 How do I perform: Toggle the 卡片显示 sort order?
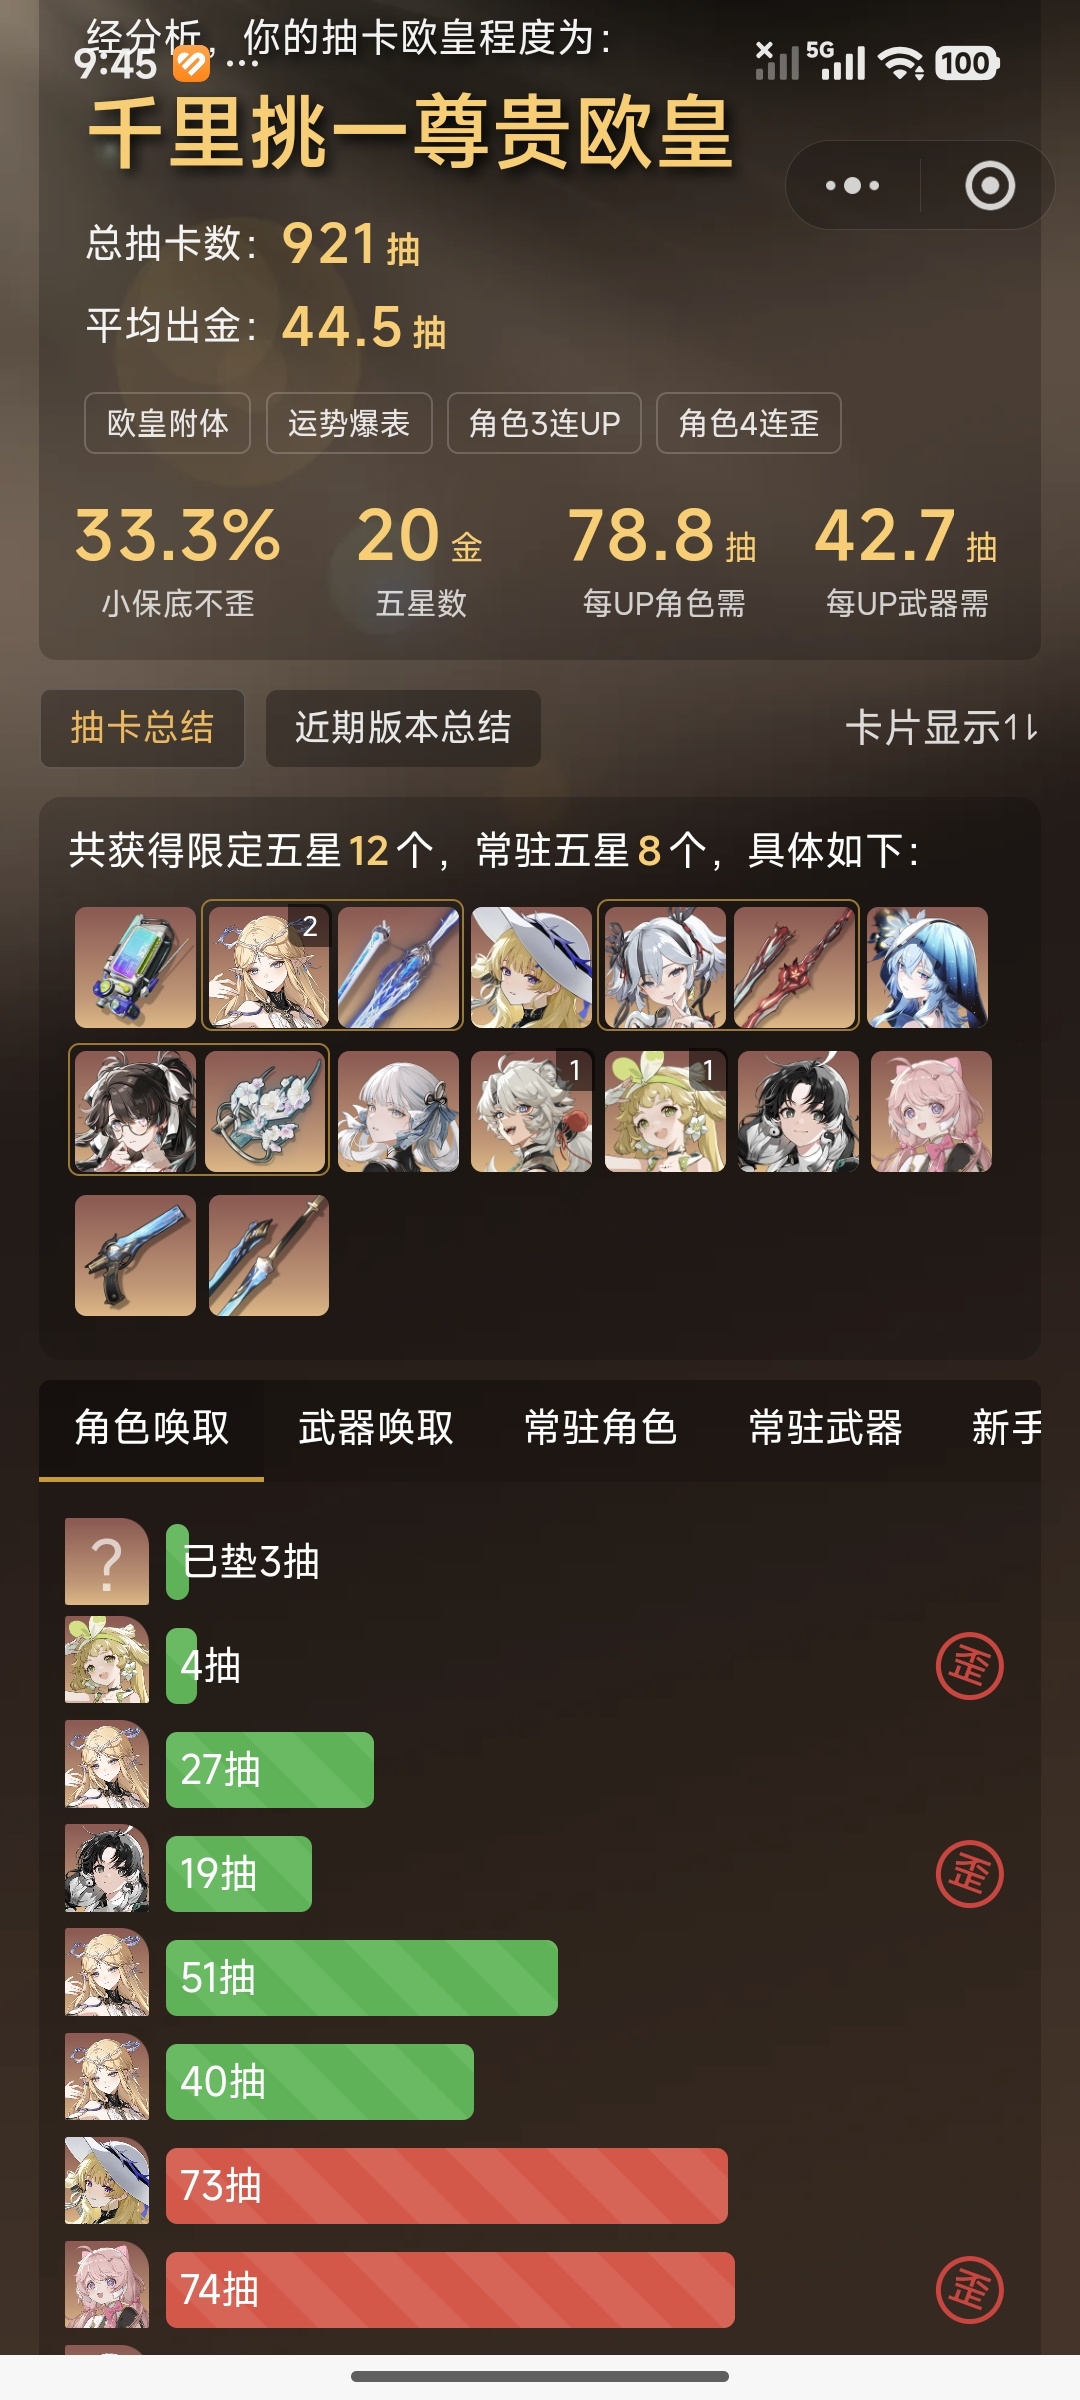pos(942,728)
